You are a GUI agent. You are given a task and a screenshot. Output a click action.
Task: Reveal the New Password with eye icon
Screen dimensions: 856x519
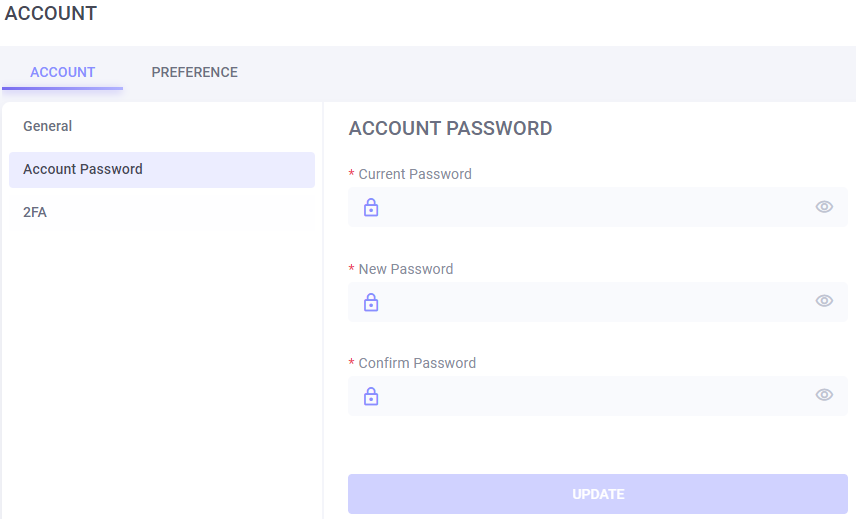(824, 301)
